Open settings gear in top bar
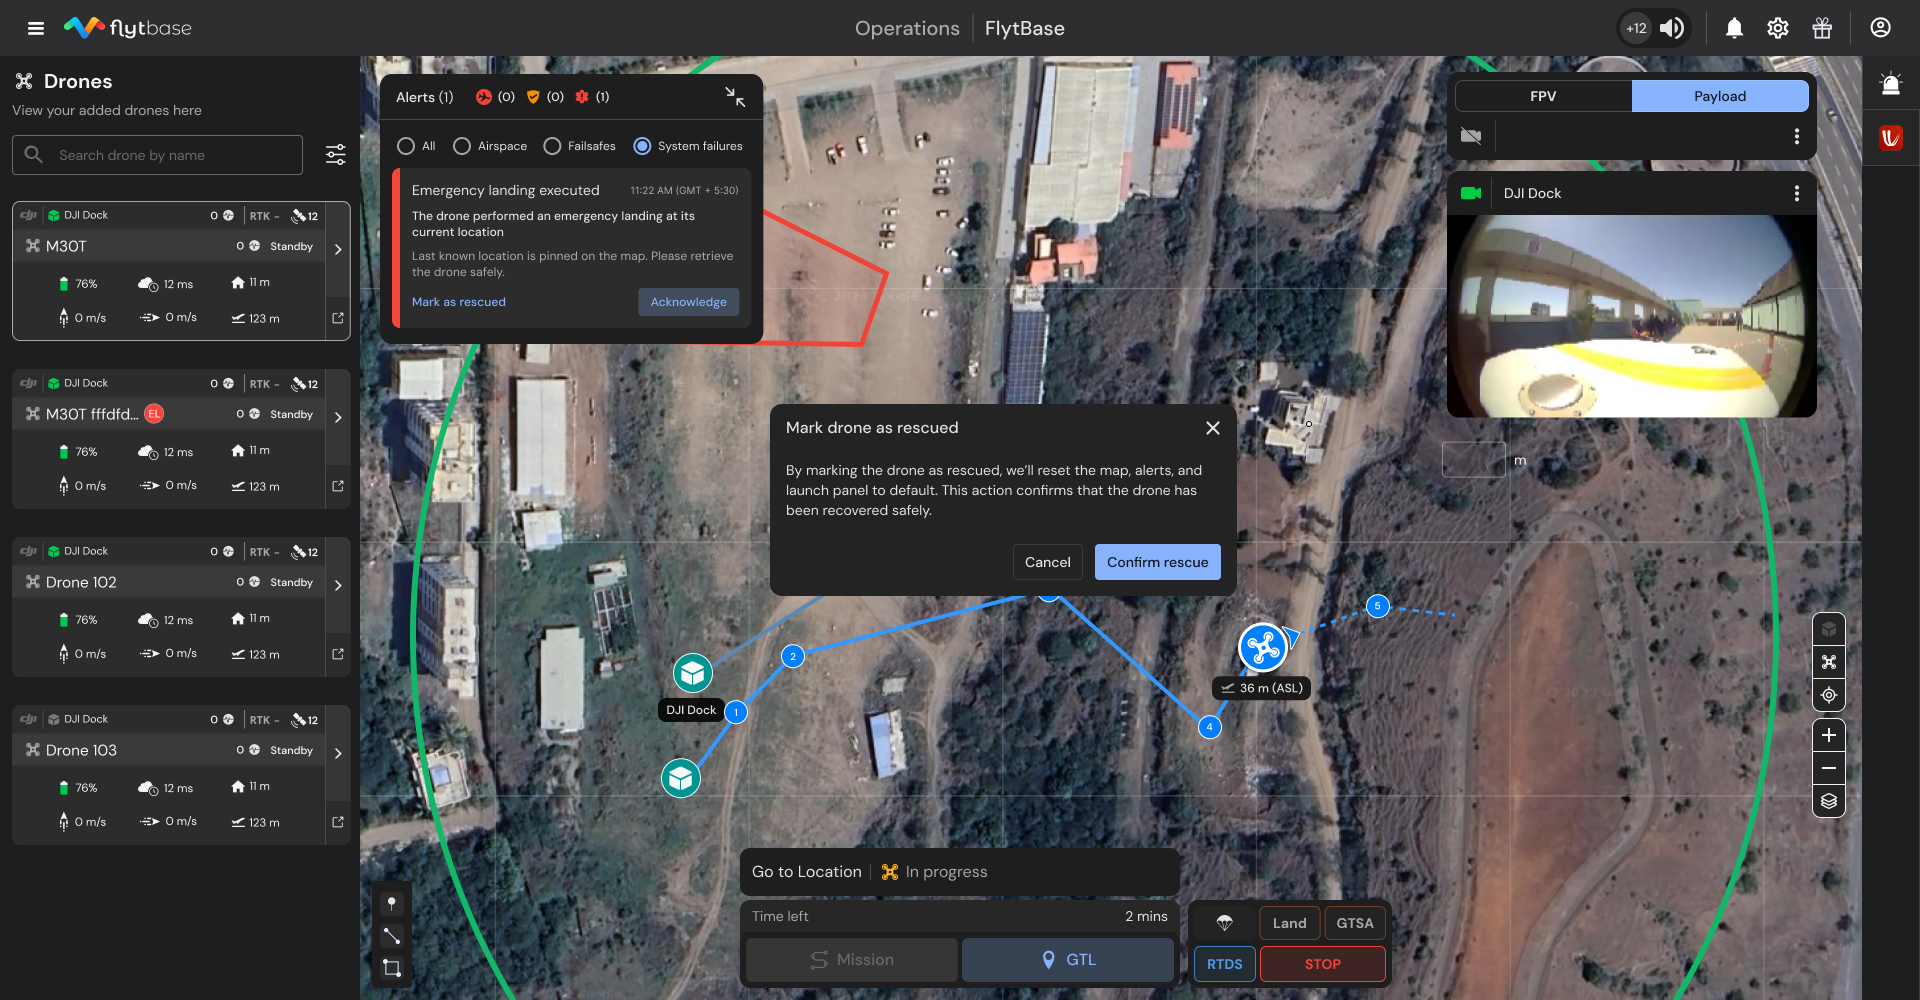 coord(1778,28)
